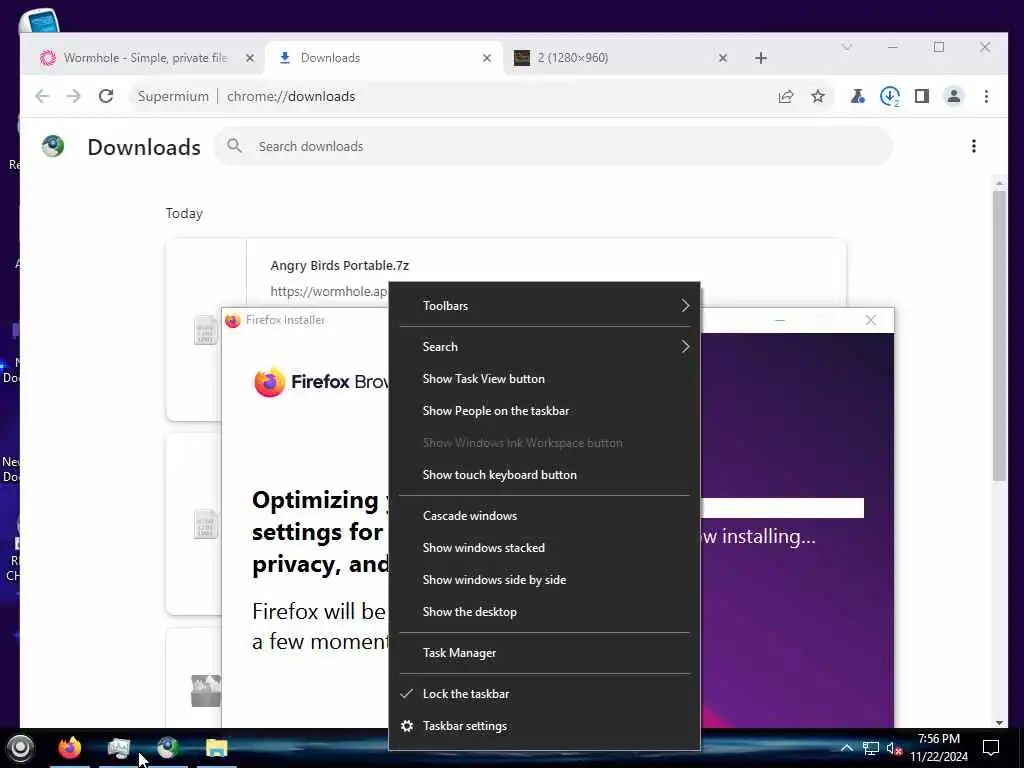1024x768 pixels.
Task: Open Firefox from the taskbar
Action: pyautogui.click(x=69, y=748)
